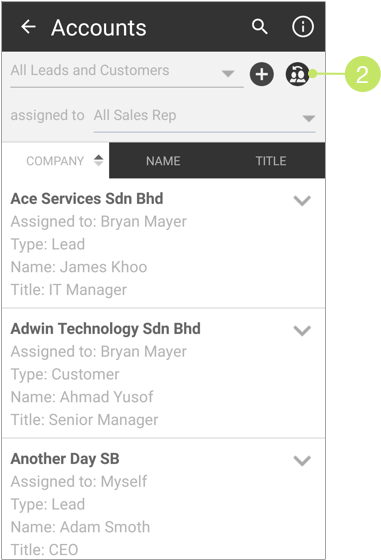Open the Another Day SB account
381x560 pixels.
point(65,459)
